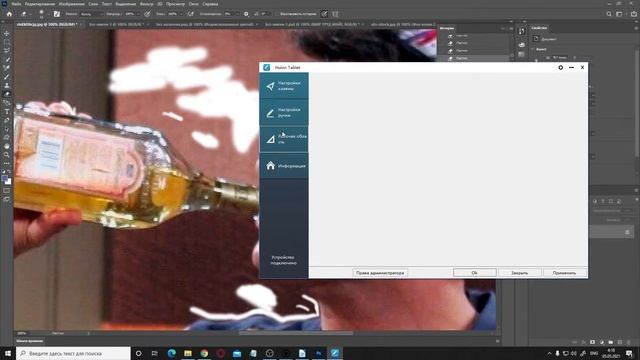Open the Изображение menu
The image size is (640, 360).
[x=71, y=4]
